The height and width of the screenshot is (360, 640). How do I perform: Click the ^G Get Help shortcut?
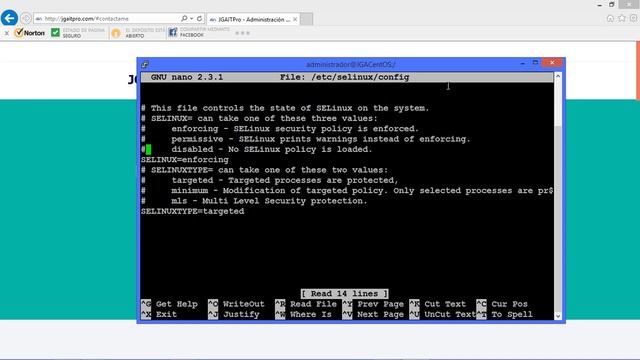tap(169, 304)
